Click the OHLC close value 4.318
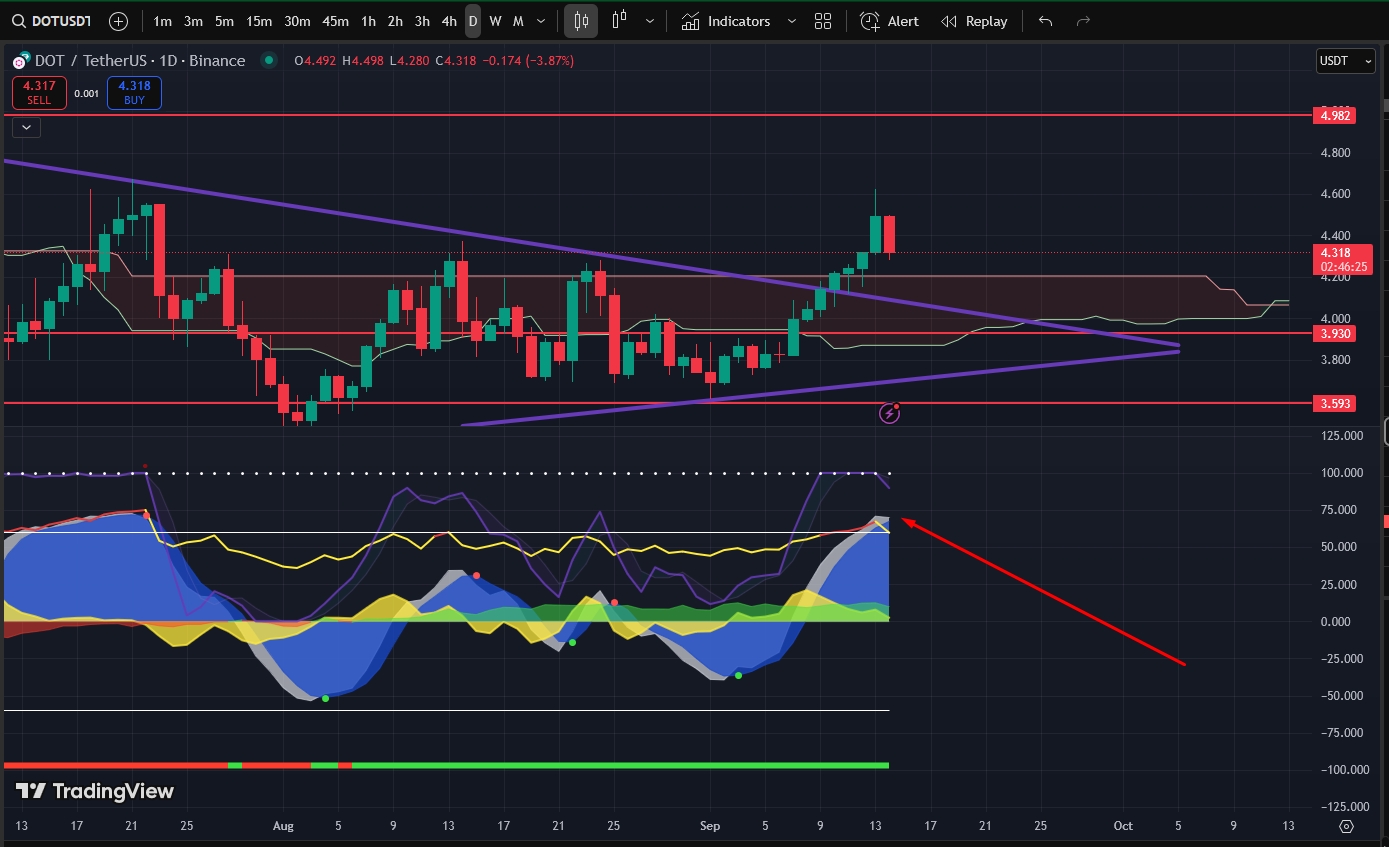Image resolution: width=1389 pixels, height=847 pixels. pos(460,60)
